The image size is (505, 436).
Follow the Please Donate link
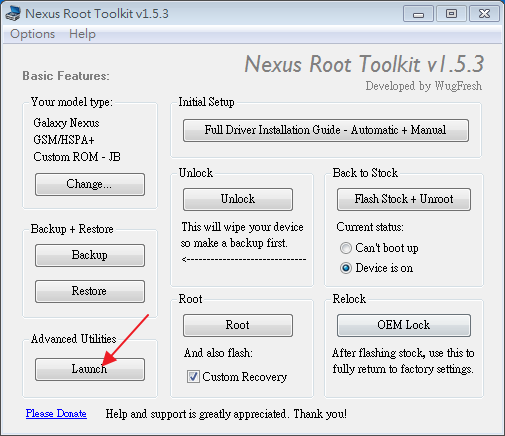(56, 414)
